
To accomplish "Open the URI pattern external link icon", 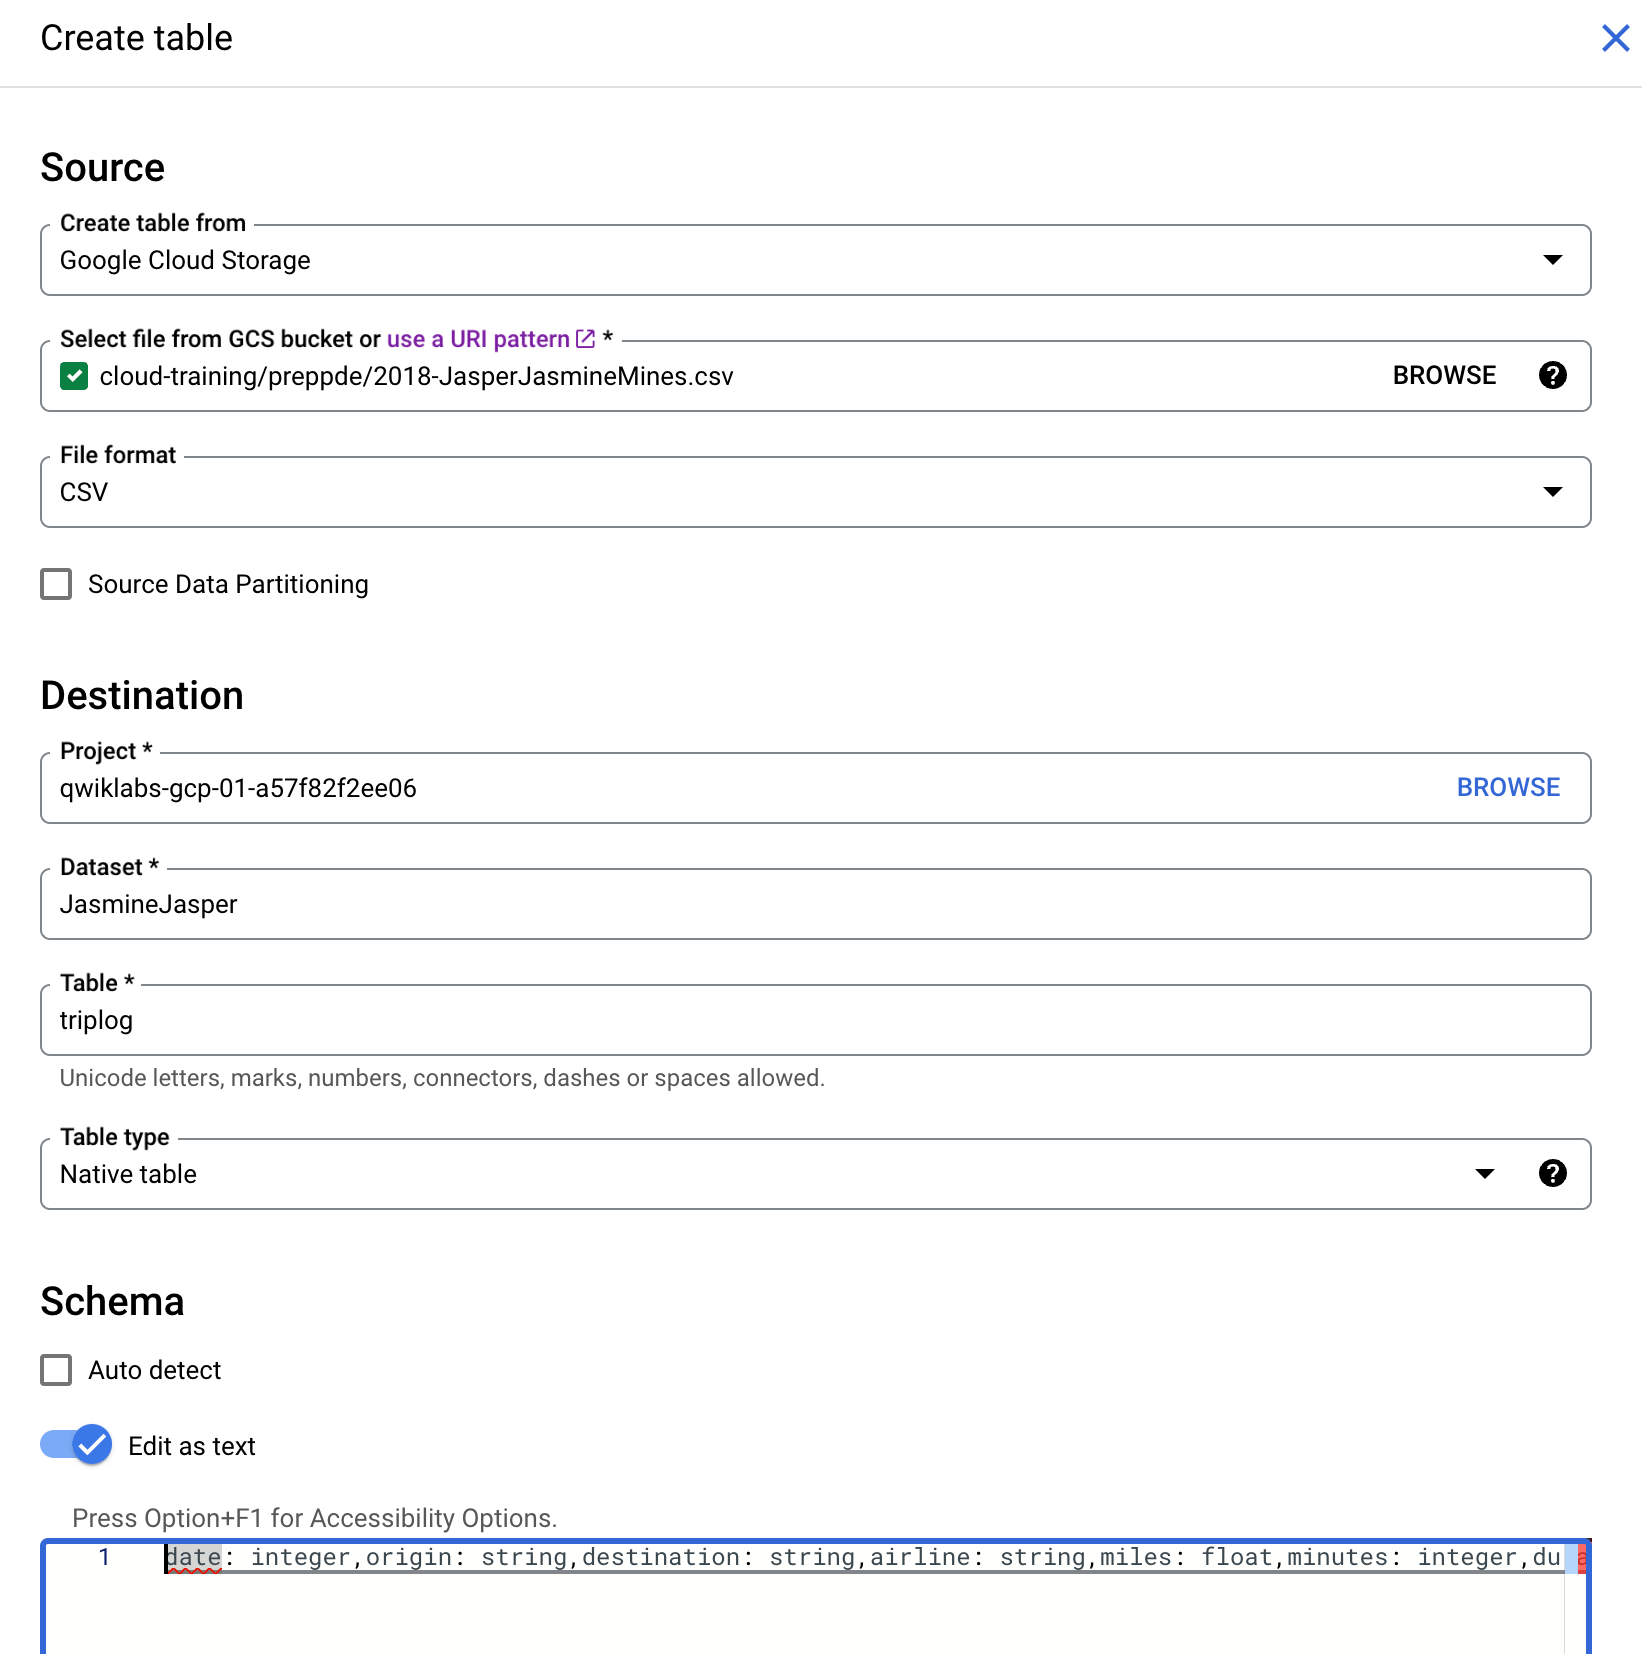I will [586, 339].
